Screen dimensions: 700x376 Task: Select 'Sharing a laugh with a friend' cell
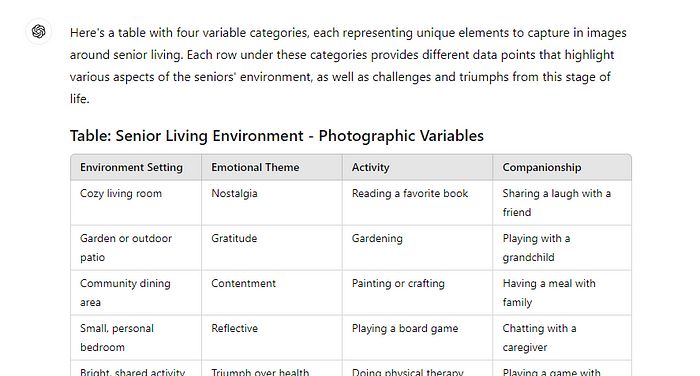click(x=562, y=203)
